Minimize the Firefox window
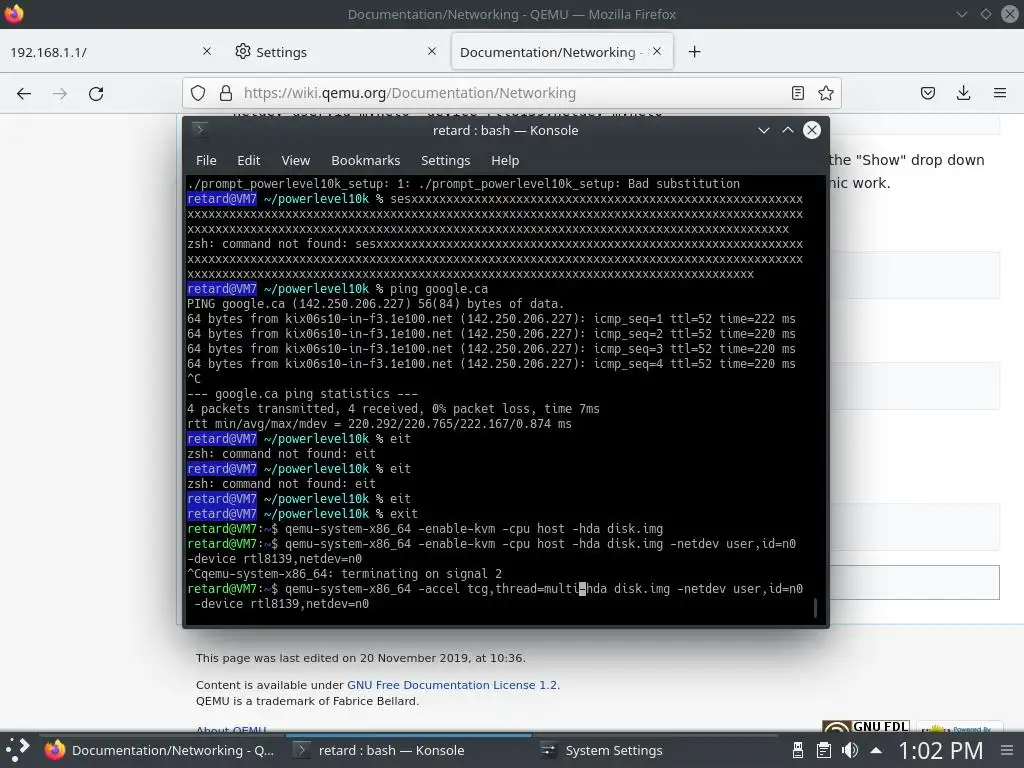This screenshot has height=768, width=1024. (x=961, y=14)
